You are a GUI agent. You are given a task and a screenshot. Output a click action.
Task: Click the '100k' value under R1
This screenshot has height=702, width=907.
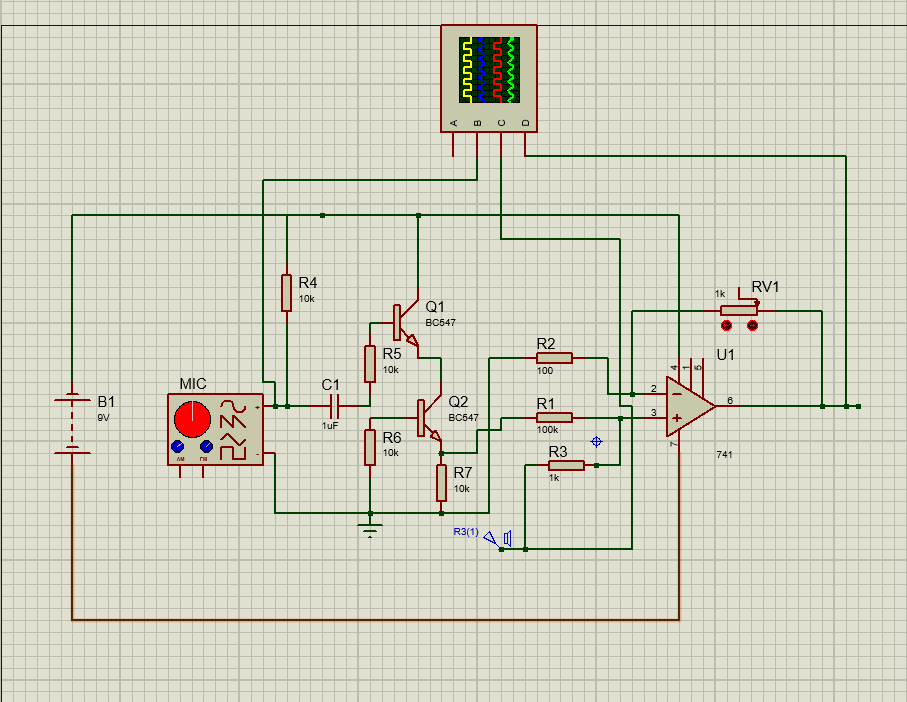point(547,430)
